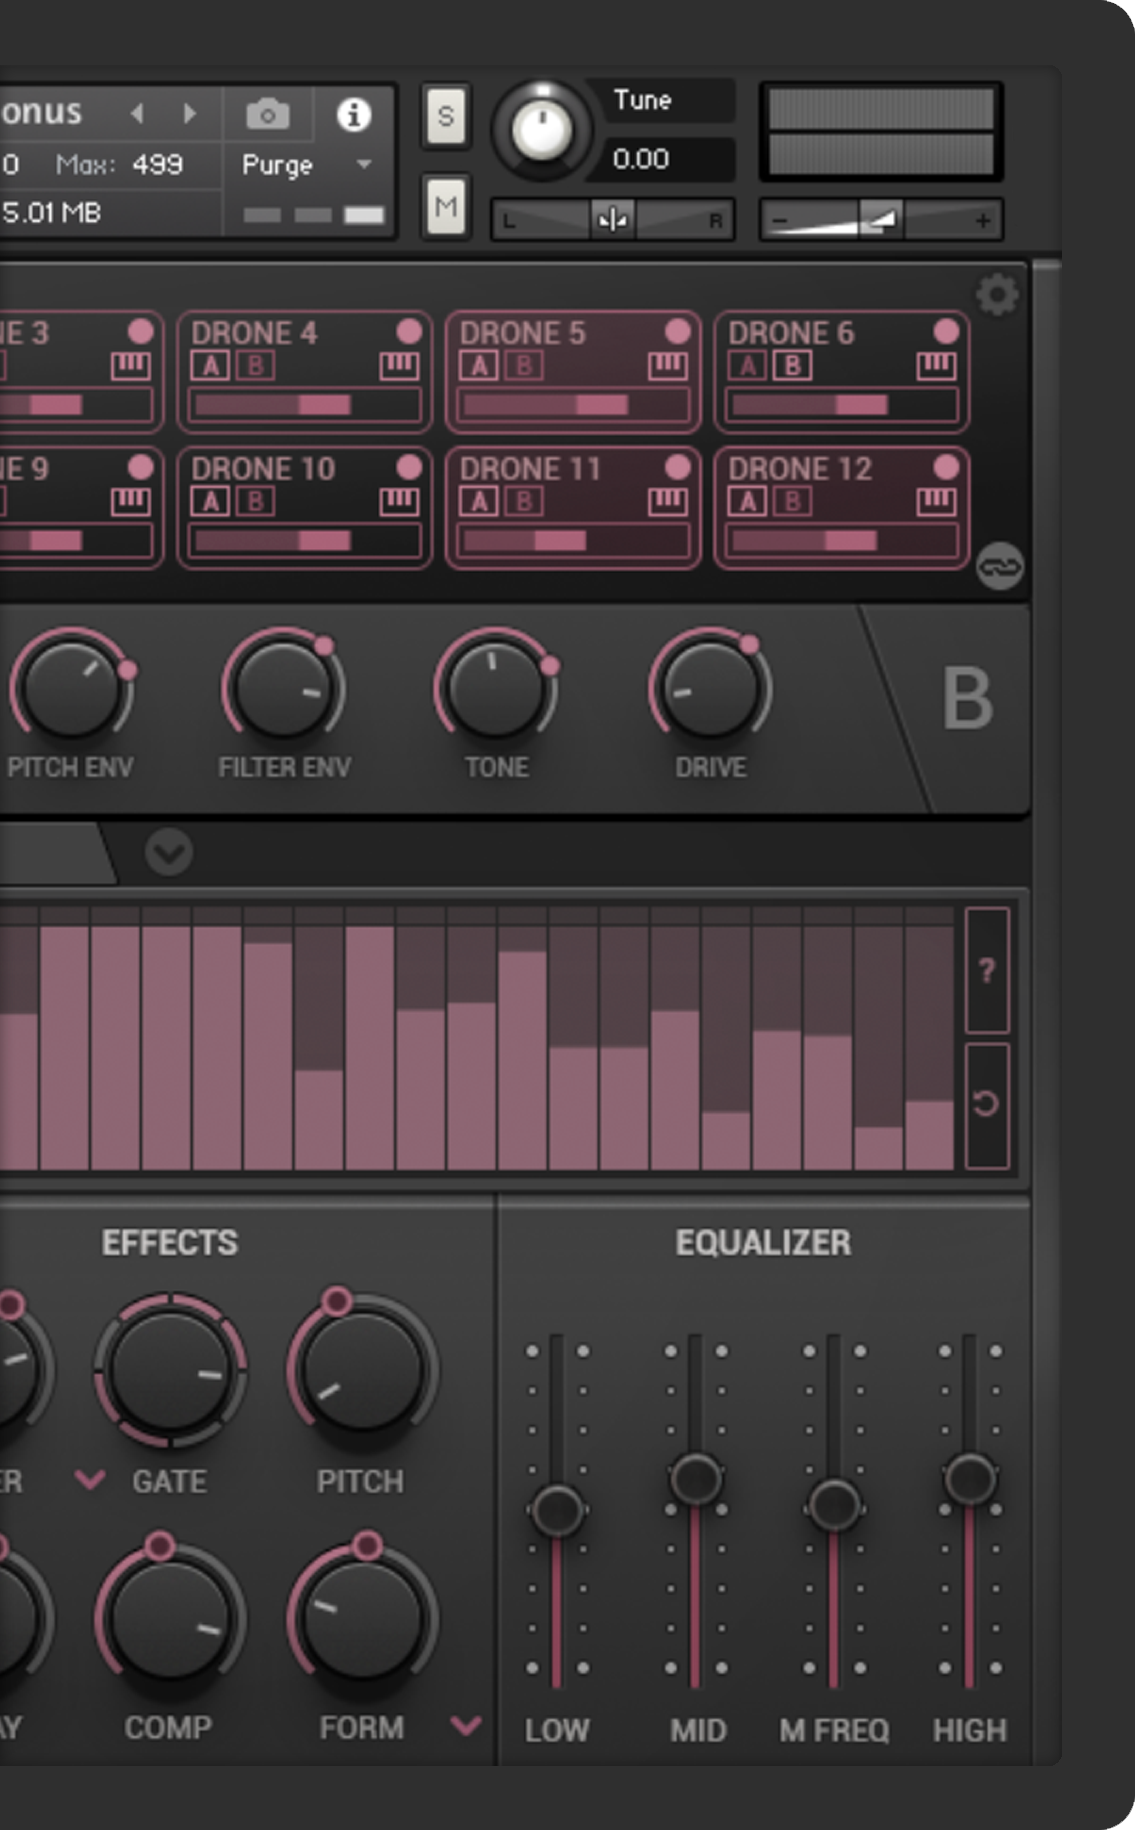Viewport: 1135px width, 1830px height.
Task: Toggle Drone 5 power dot
Action: tap(677, 331)
